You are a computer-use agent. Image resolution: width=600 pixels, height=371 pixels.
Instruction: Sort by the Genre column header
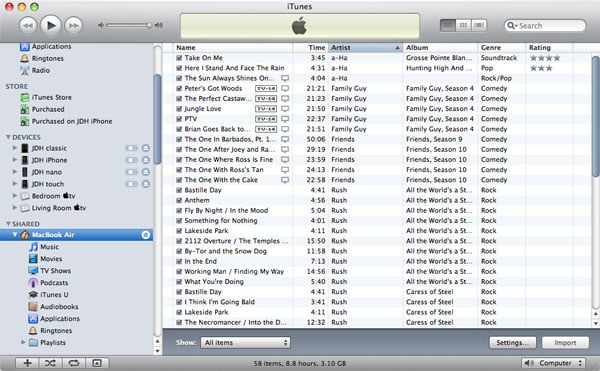click(501, 47)
